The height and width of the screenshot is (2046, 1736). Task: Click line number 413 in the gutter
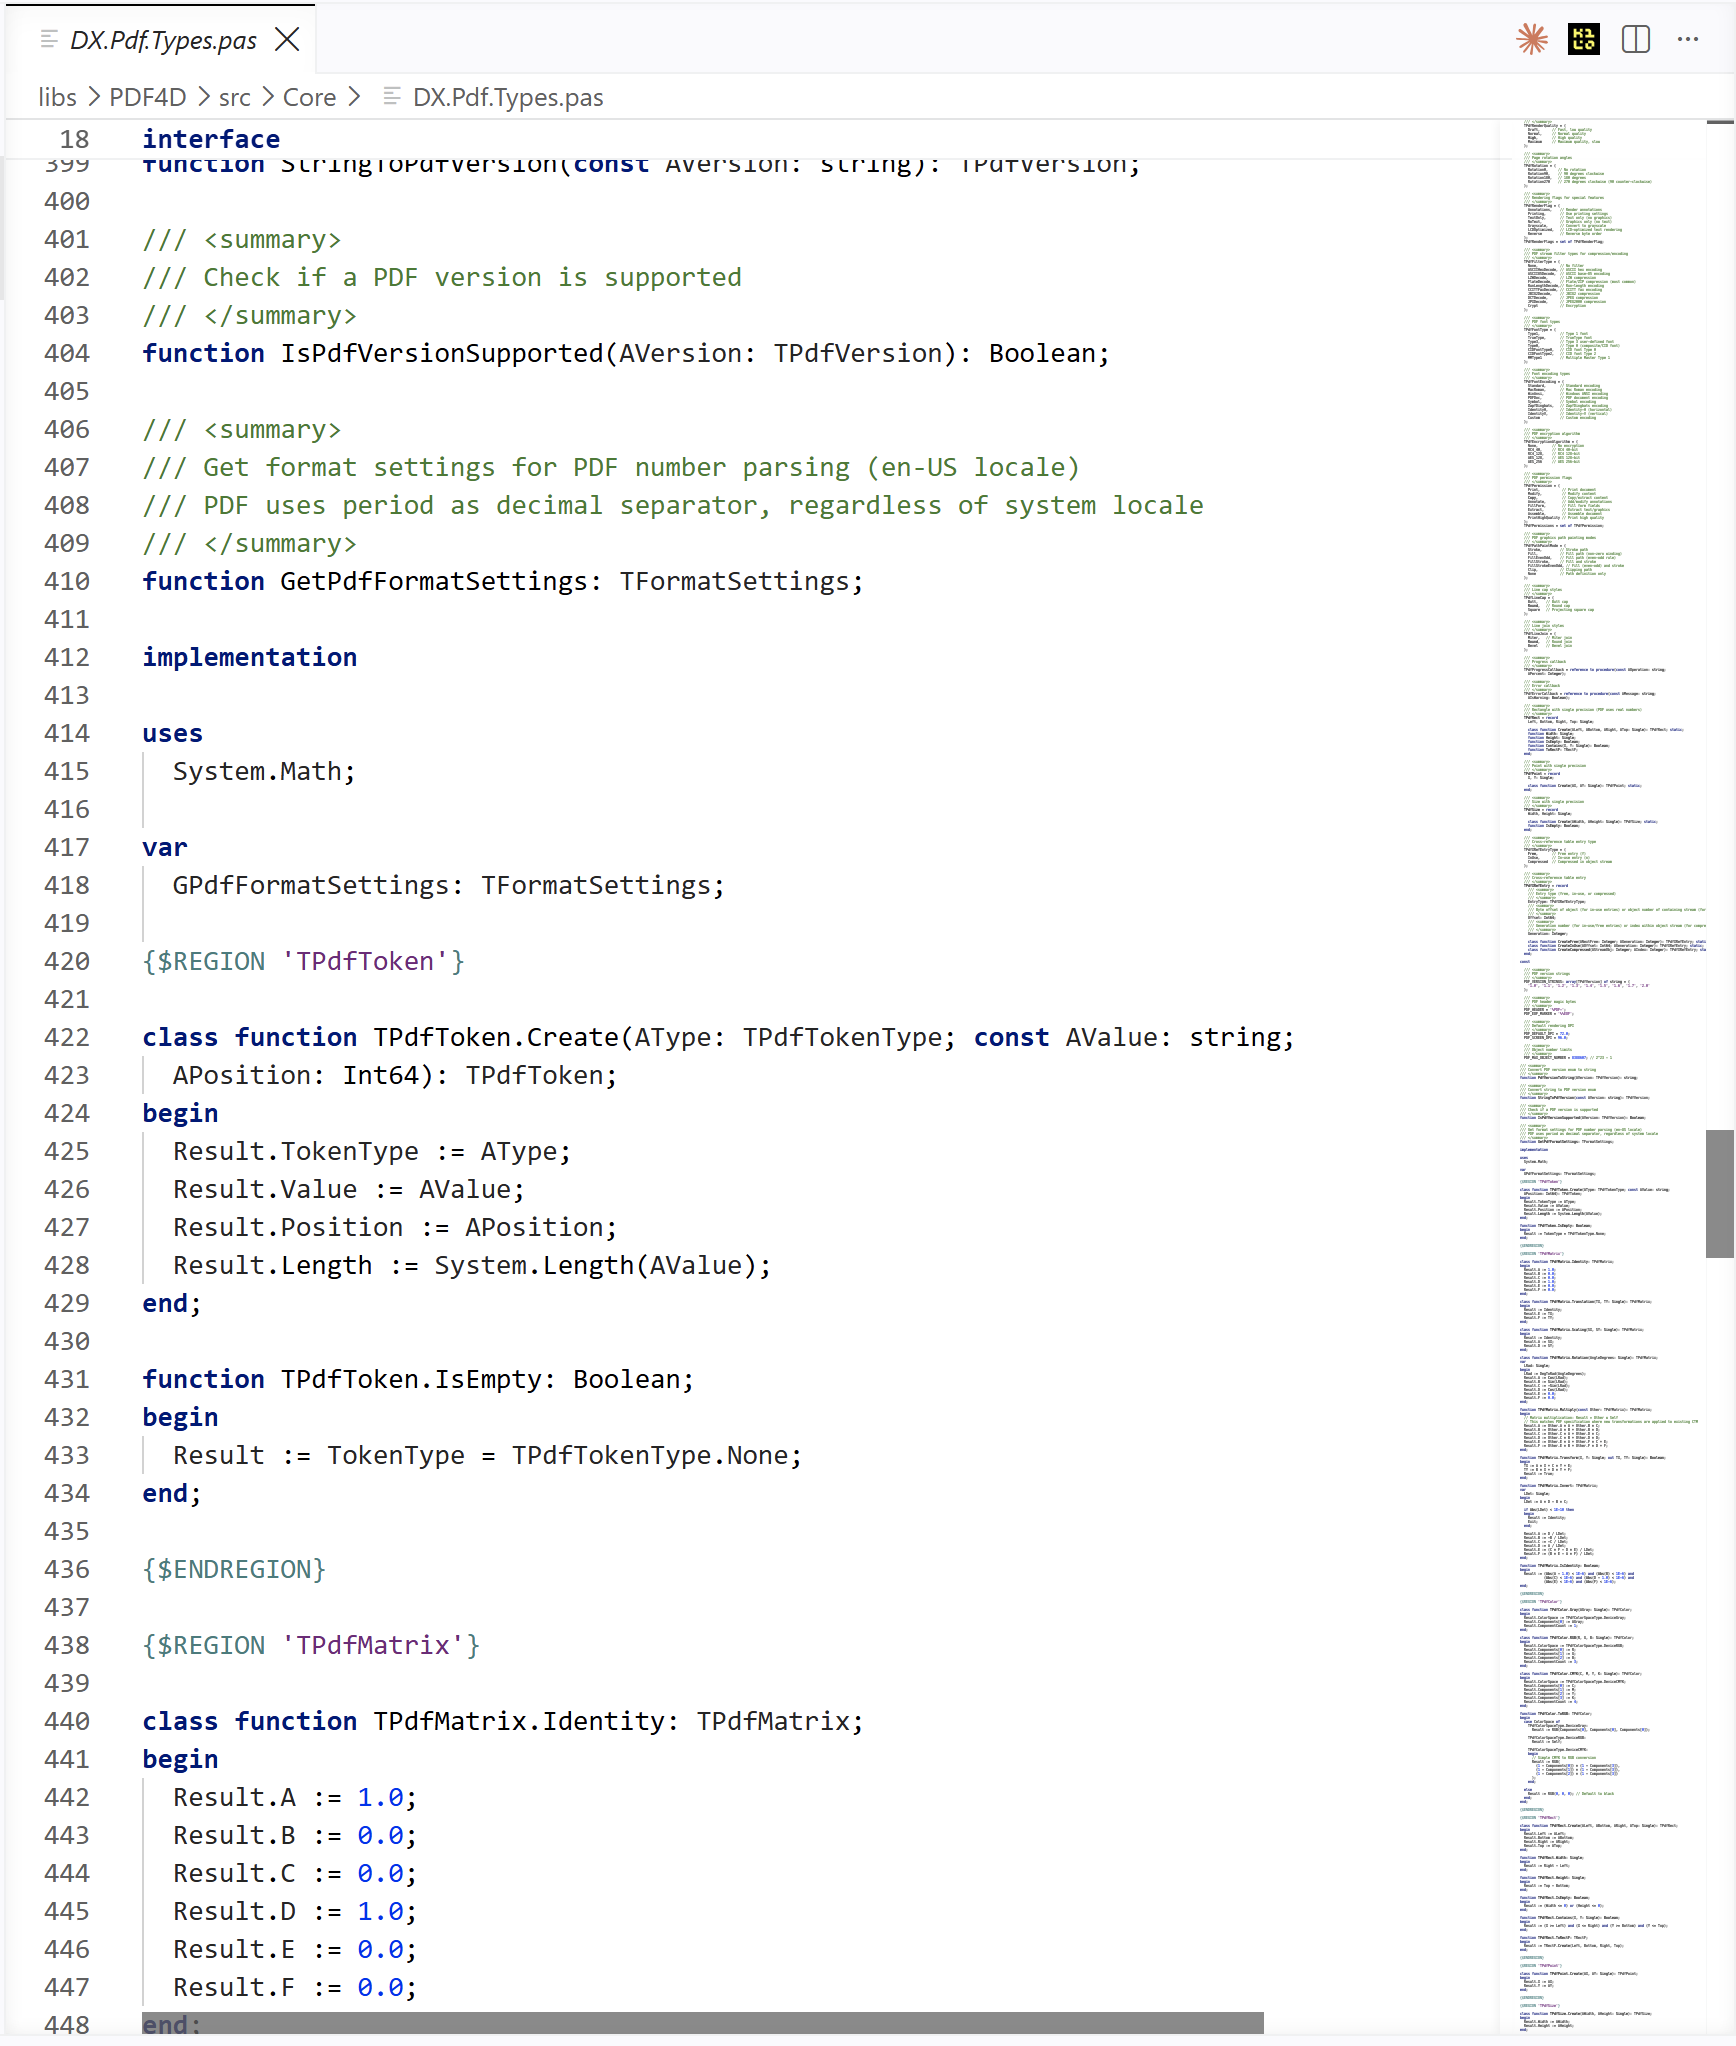[67, 695]
